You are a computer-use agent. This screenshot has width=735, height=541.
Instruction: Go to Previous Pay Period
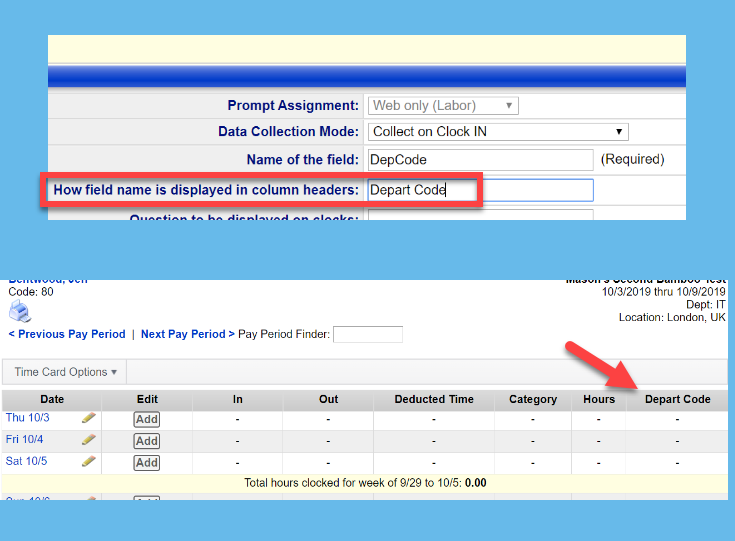click(x=67, y=334)
